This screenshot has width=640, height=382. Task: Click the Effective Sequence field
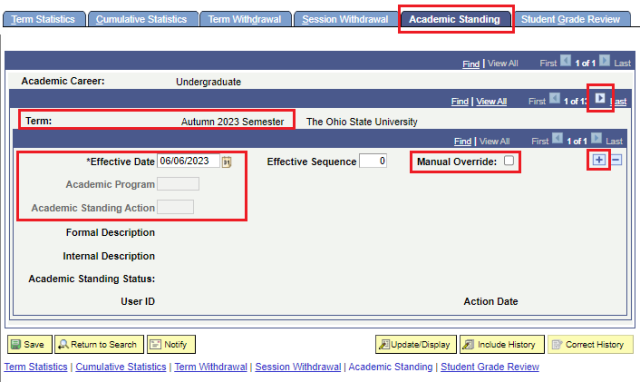click(x=373, y=161)
